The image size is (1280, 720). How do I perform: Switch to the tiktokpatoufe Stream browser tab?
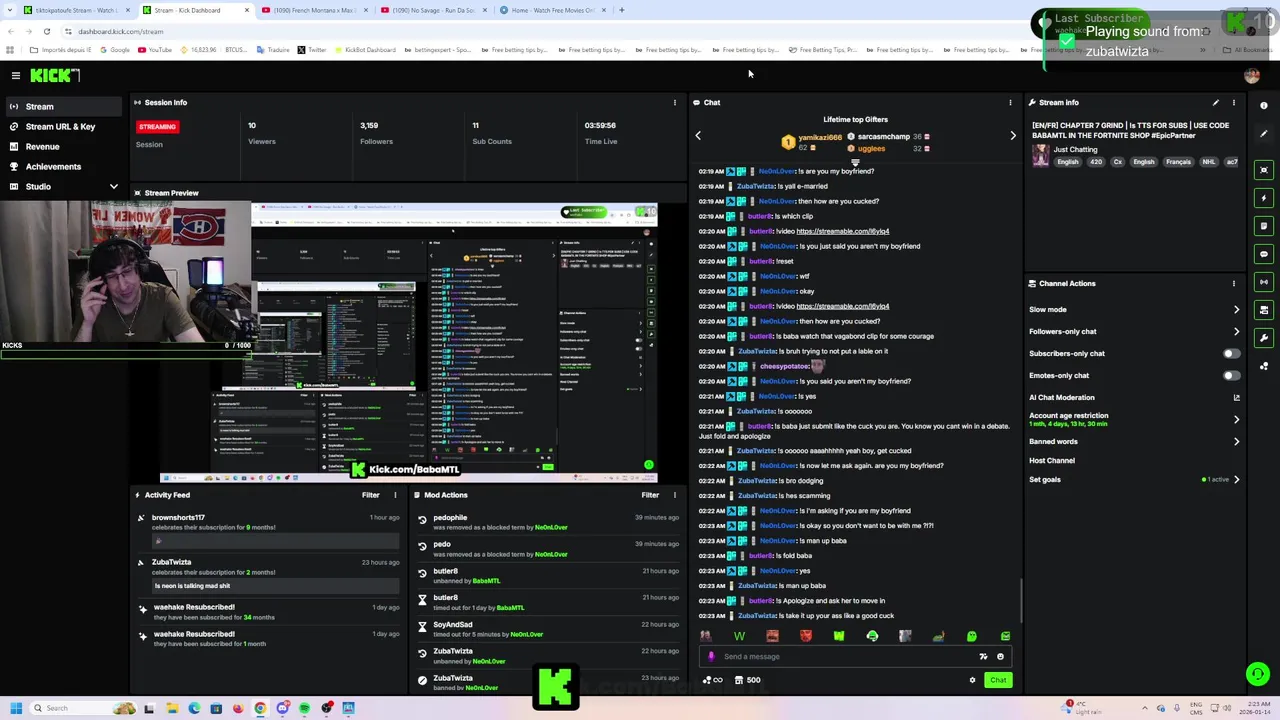click(x=75, y=10)
